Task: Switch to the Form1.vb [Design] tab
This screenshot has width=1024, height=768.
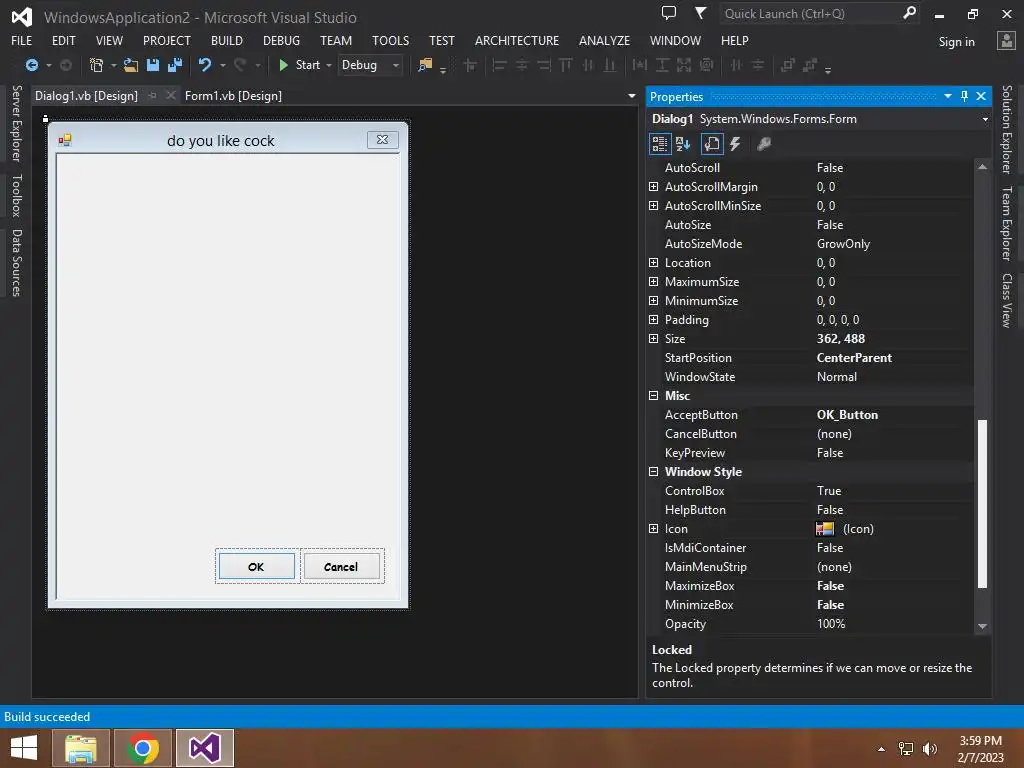Action: coord(233,95)
